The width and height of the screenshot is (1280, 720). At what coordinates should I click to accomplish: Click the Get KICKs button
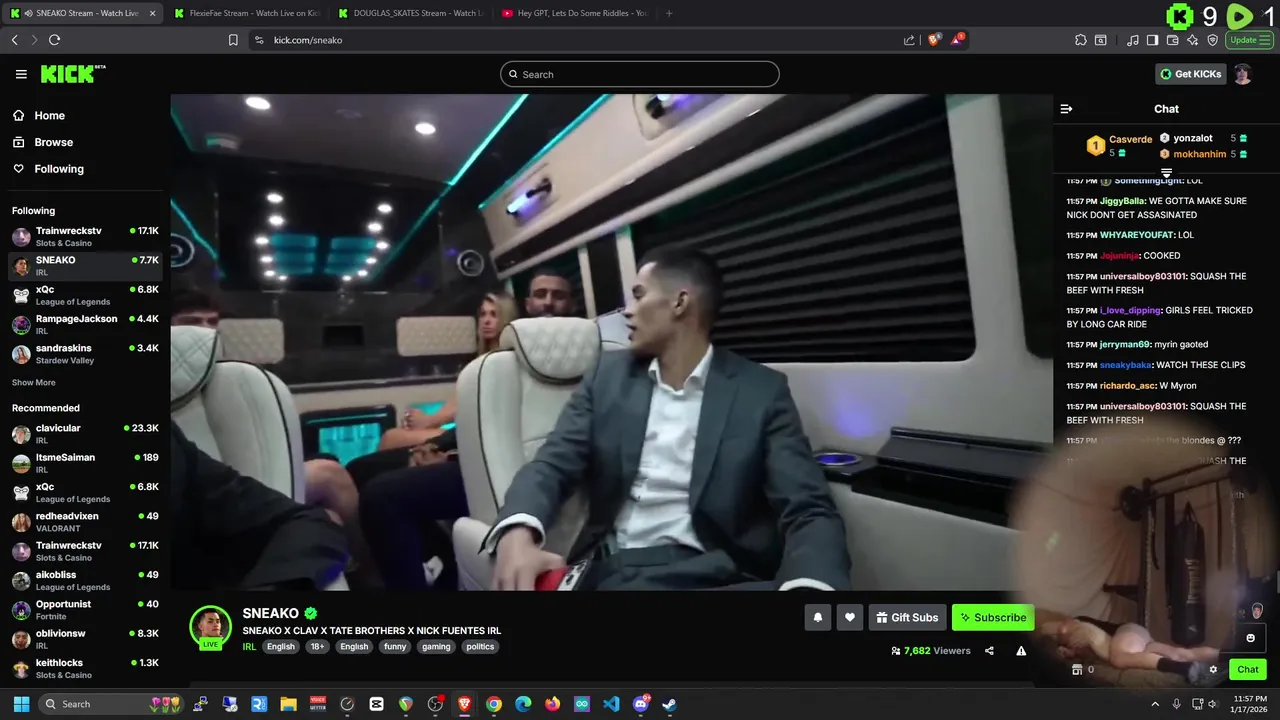(x=1190, y=74)
